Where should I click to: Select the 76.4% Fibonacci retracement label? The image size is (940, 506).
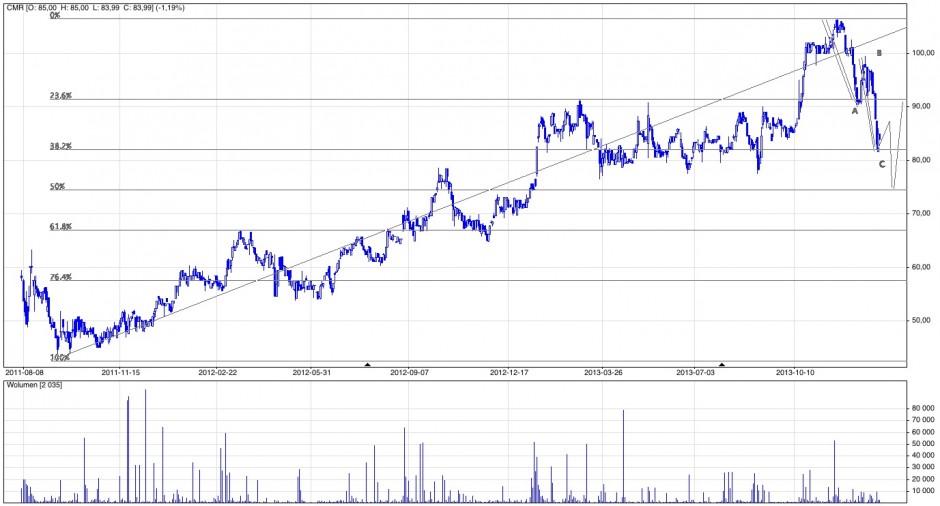tap(61, 277)
